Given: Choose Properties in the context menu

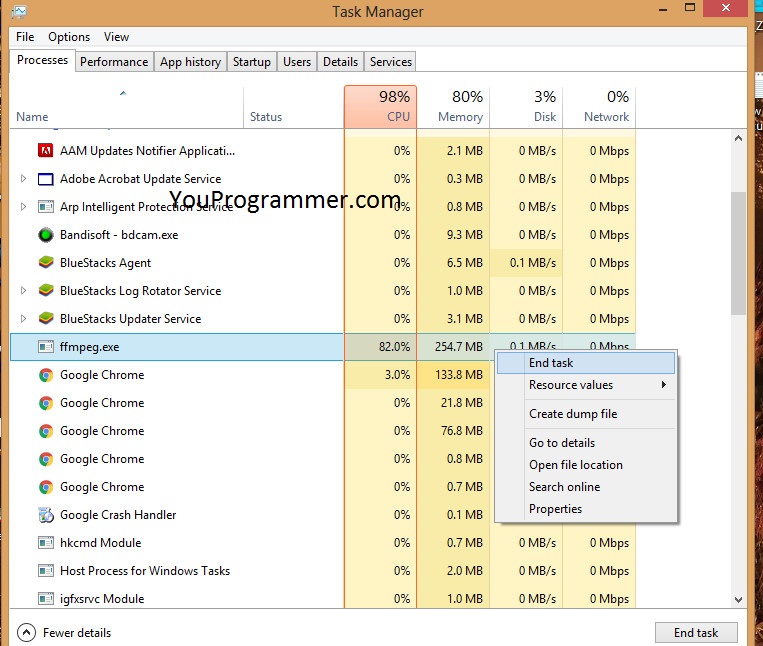Looking at the screenshot, I should tap(586, 509).
